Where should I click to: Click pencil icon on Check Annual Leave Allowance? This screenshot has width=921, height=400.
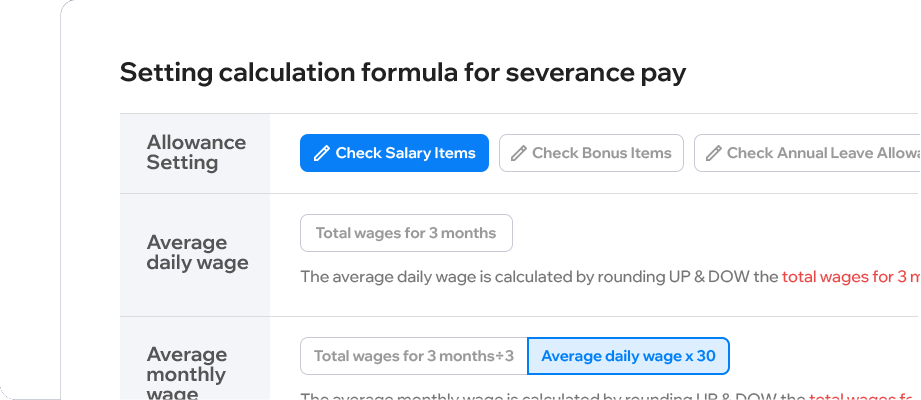pos(713,153)
